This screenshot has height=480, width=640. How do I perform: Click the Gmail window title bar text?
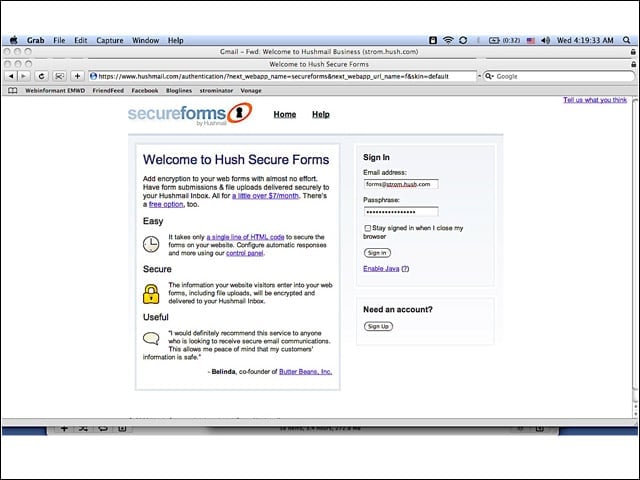pos(319,52)
